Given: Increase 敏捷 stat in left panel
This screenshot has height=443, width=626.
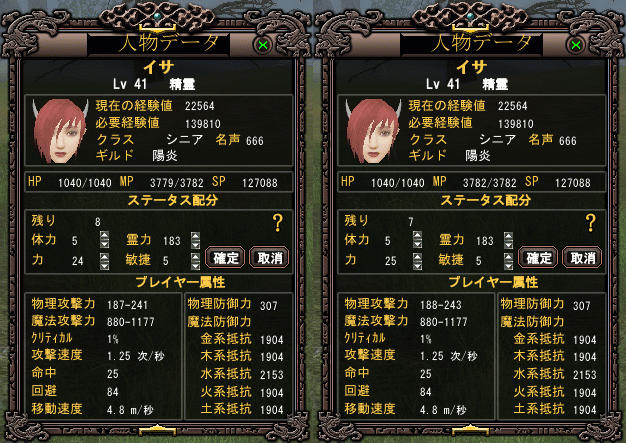Looking at the screenshot, I should [195, 257].
